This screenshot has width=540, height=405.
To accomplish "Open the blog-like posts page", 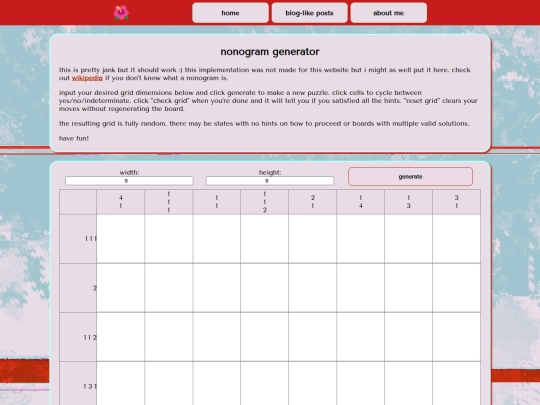I will (309, 13).
